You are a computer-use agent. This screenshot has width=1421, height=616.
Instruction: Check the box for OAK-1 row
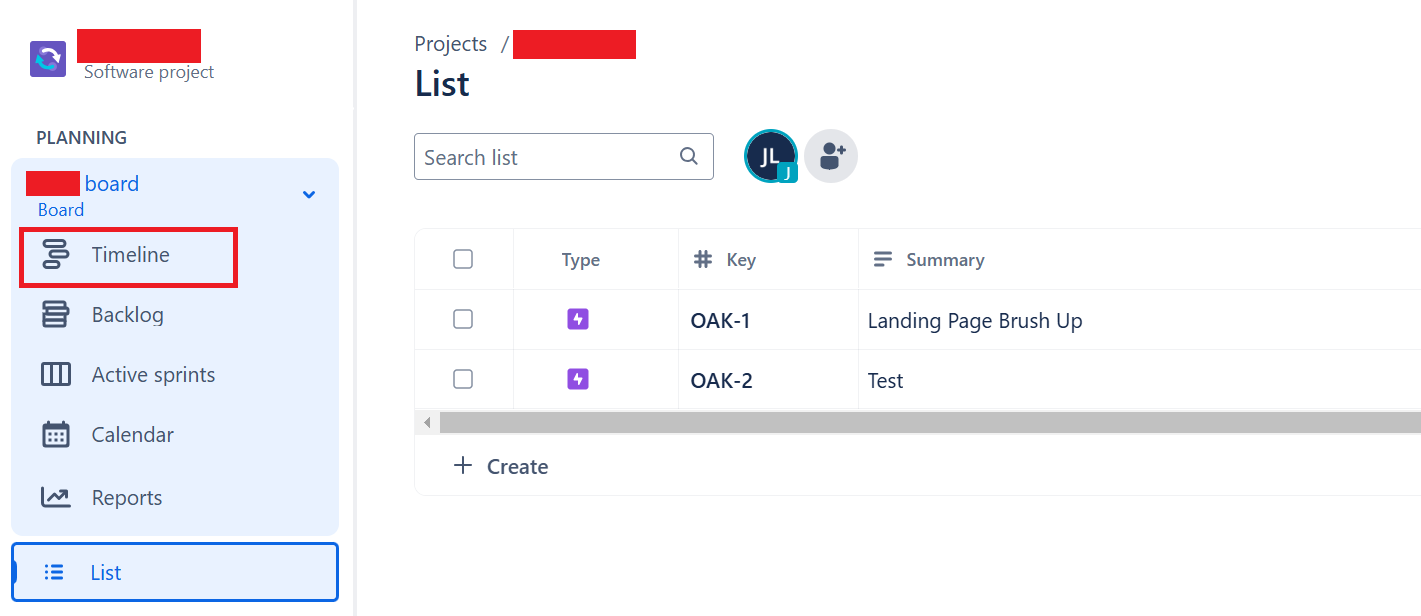pyautogui.click(x=463, y=319)
